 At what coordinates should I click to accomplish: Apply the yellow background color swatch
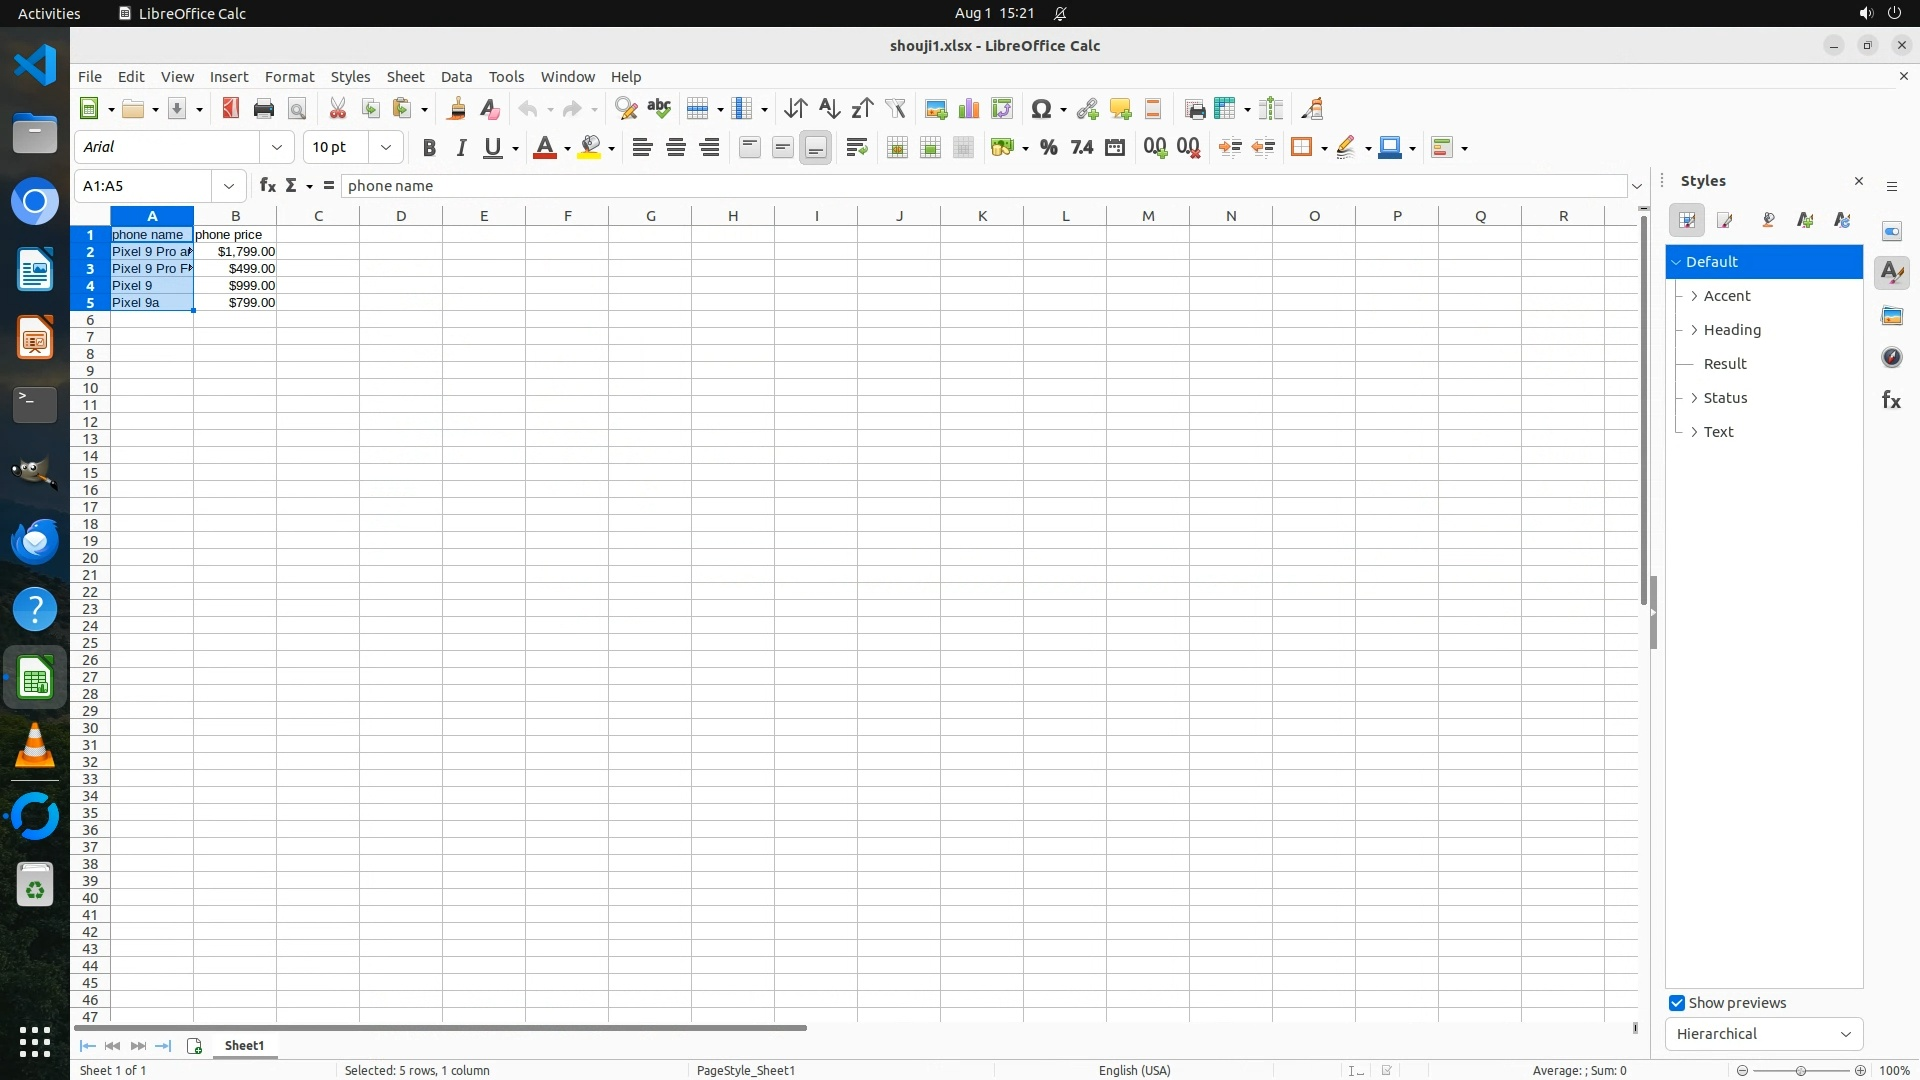coord(590,148)
